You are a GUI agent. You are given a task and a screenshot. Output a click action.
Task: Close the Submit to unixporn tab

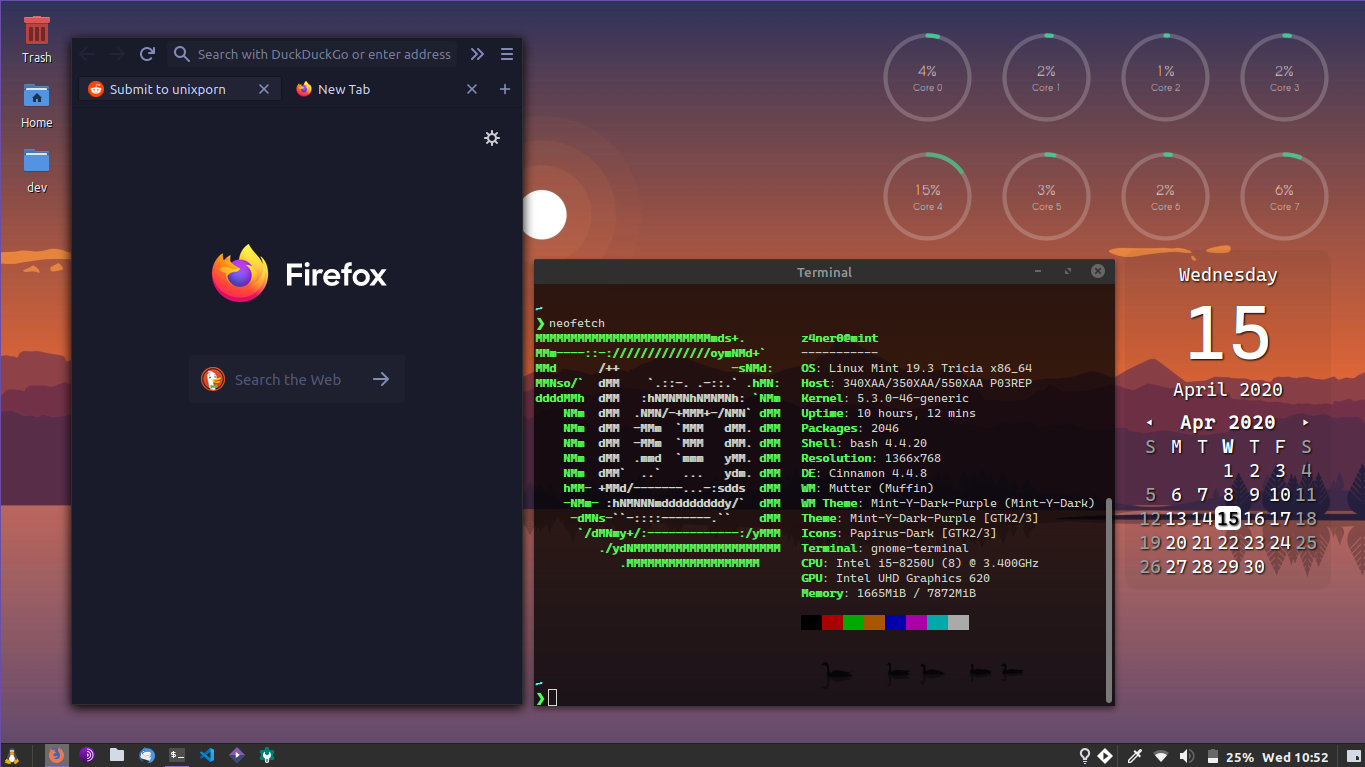264,89
